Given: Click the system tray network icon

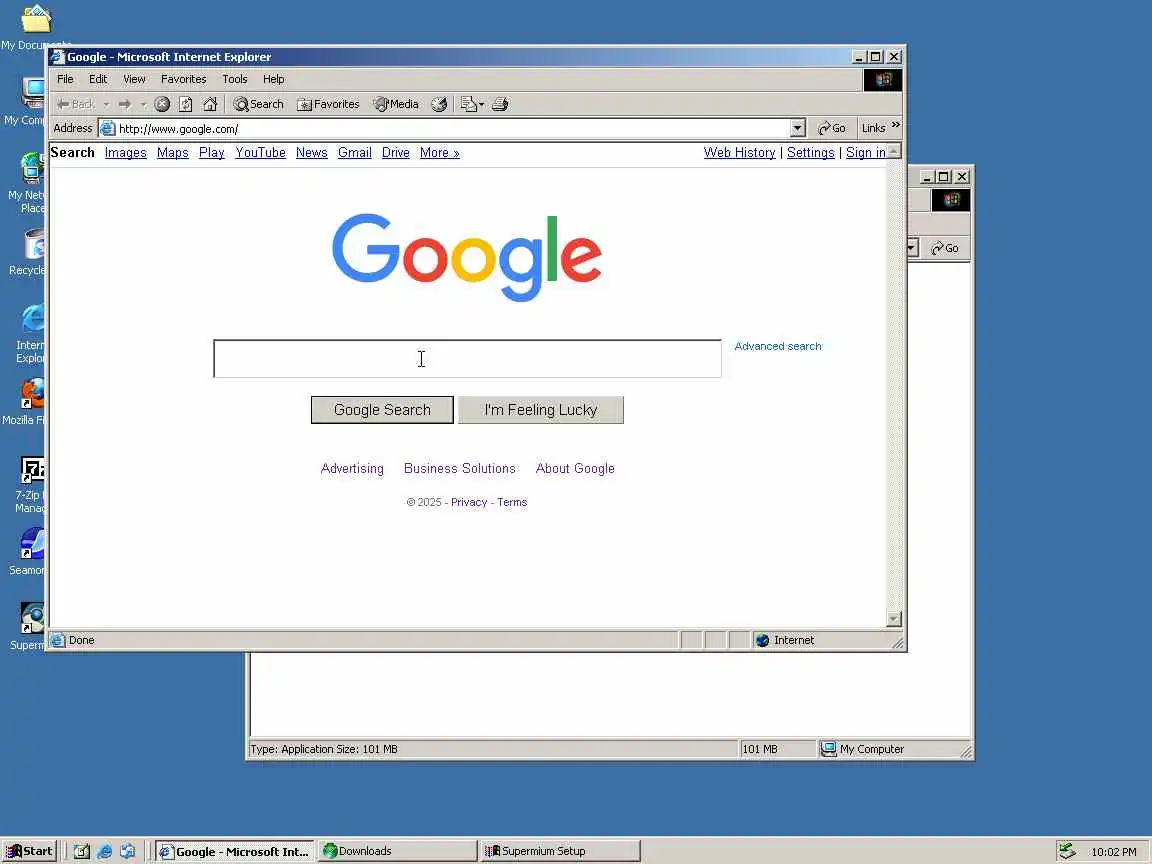Looking at the screenshot, I should tap(1067, 851).
